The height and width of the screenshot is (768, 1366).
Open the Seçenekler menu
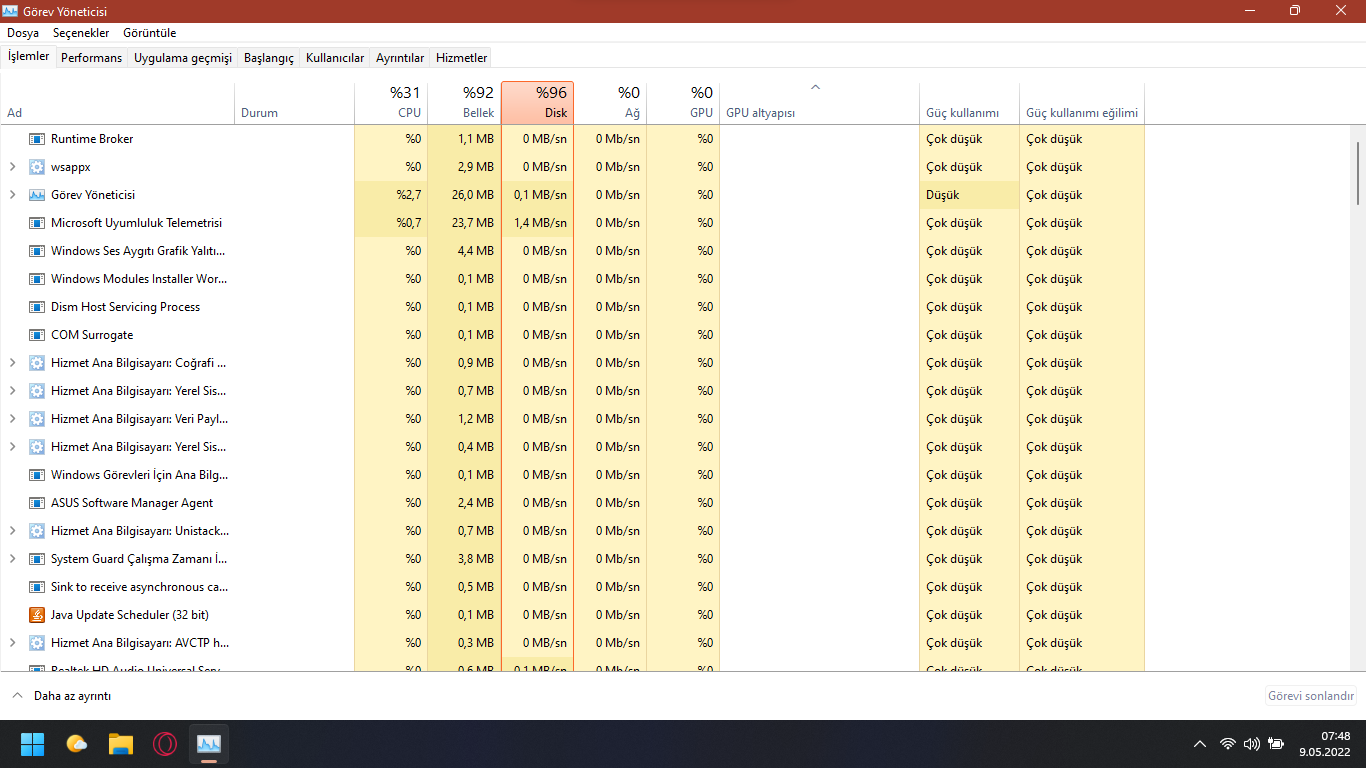(81, 33)
